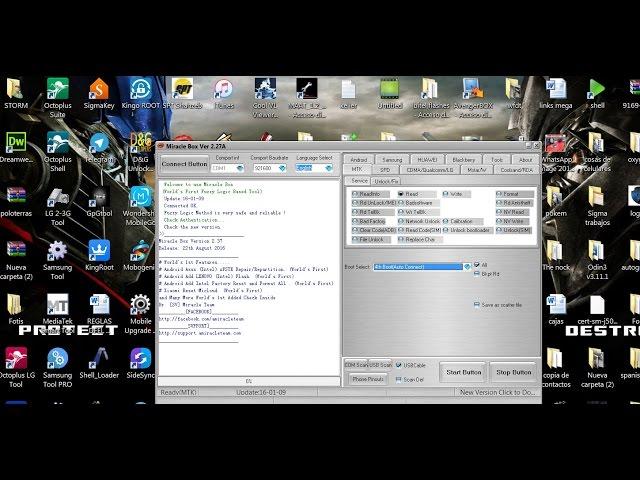
Task: Open the About tab
Action: pyautogui.click(x=525, y=160)
